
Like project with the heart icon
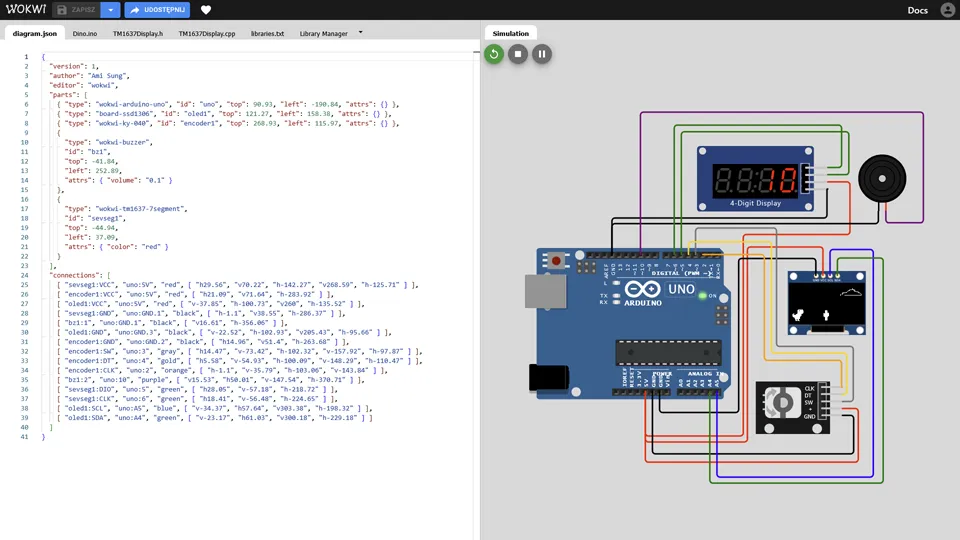[x=206, y=10]
